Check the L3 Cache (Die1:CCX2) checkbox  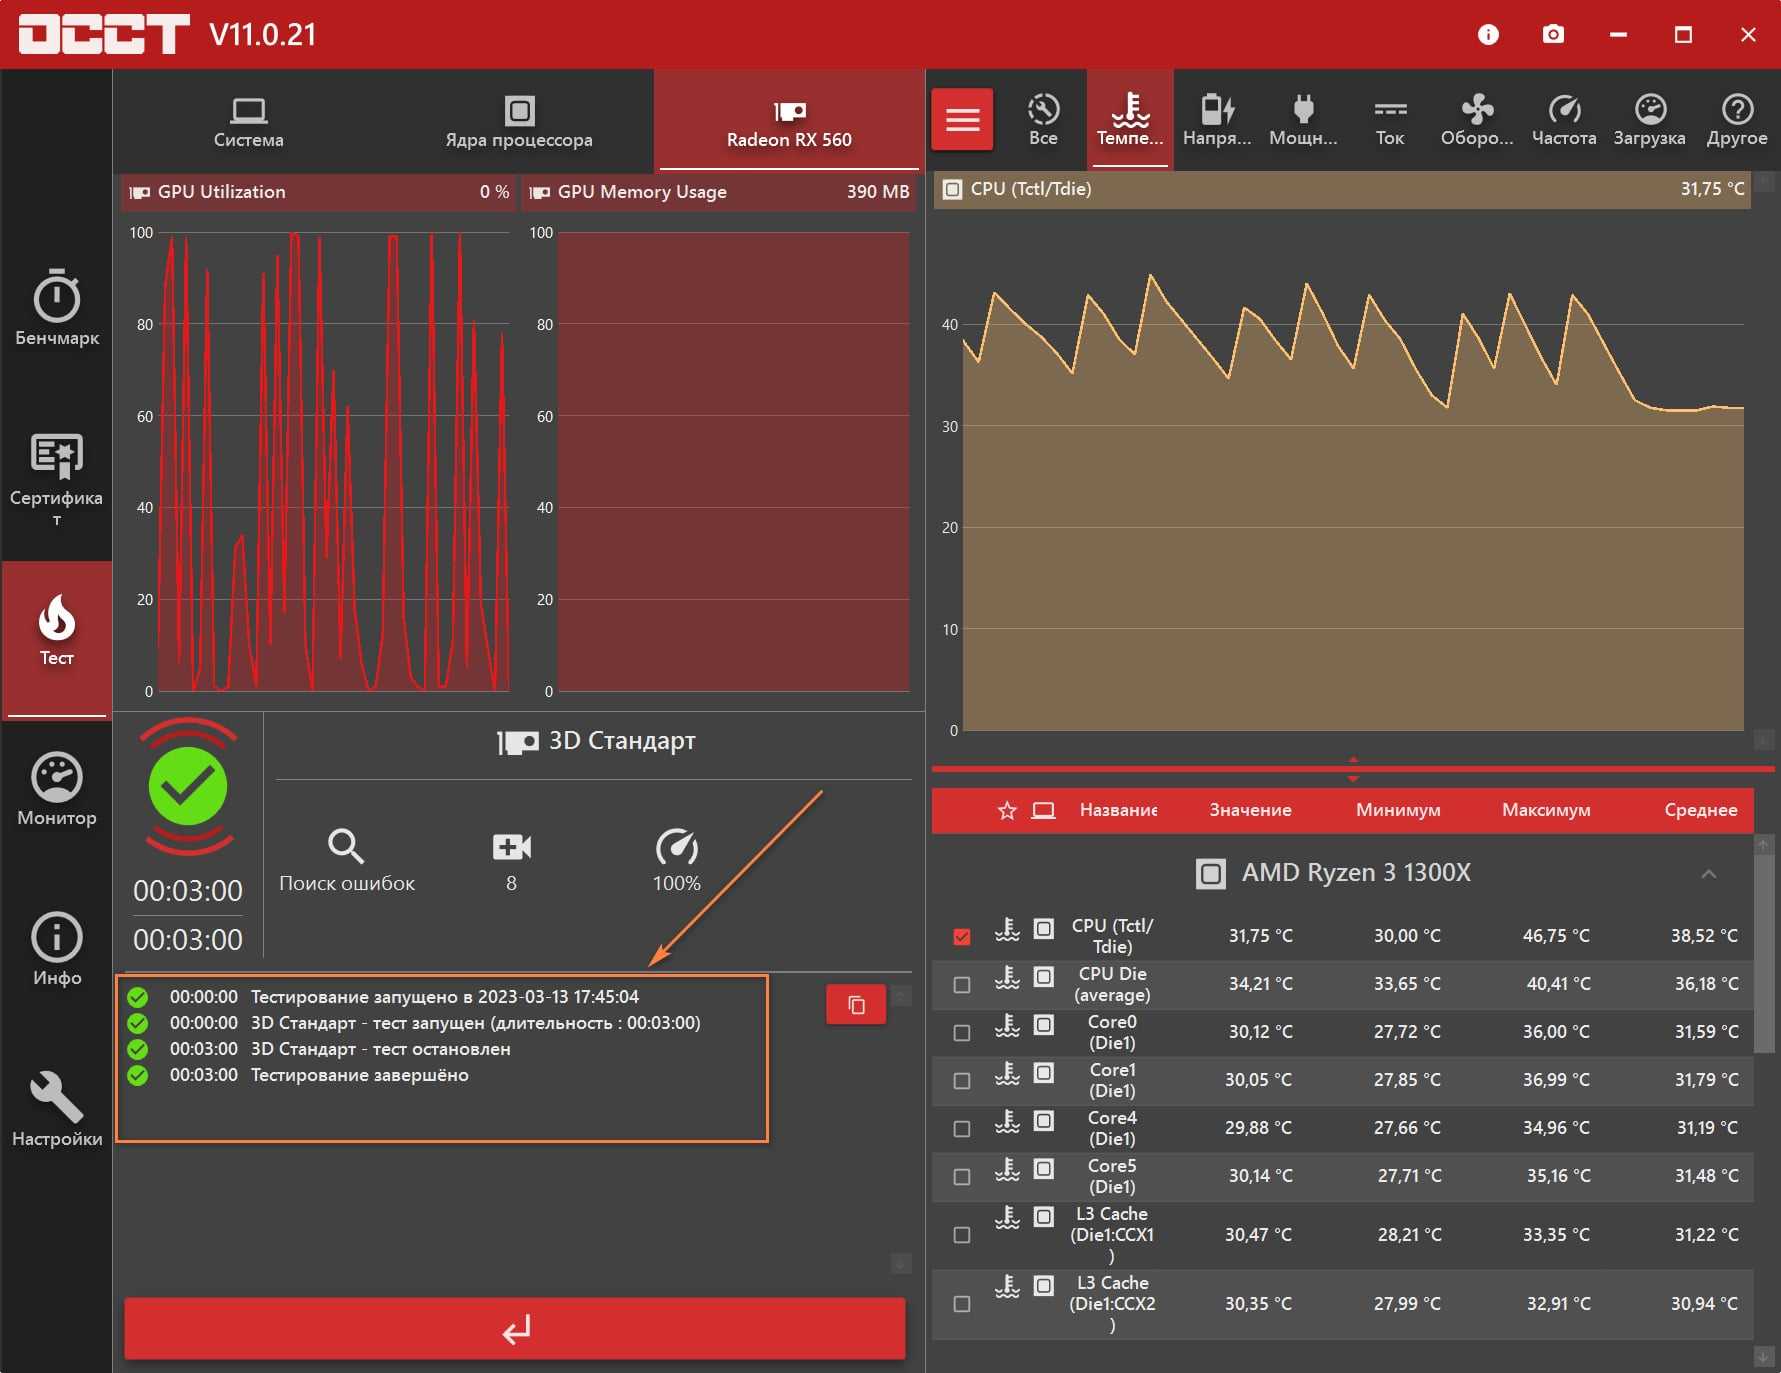[962, 1304]
